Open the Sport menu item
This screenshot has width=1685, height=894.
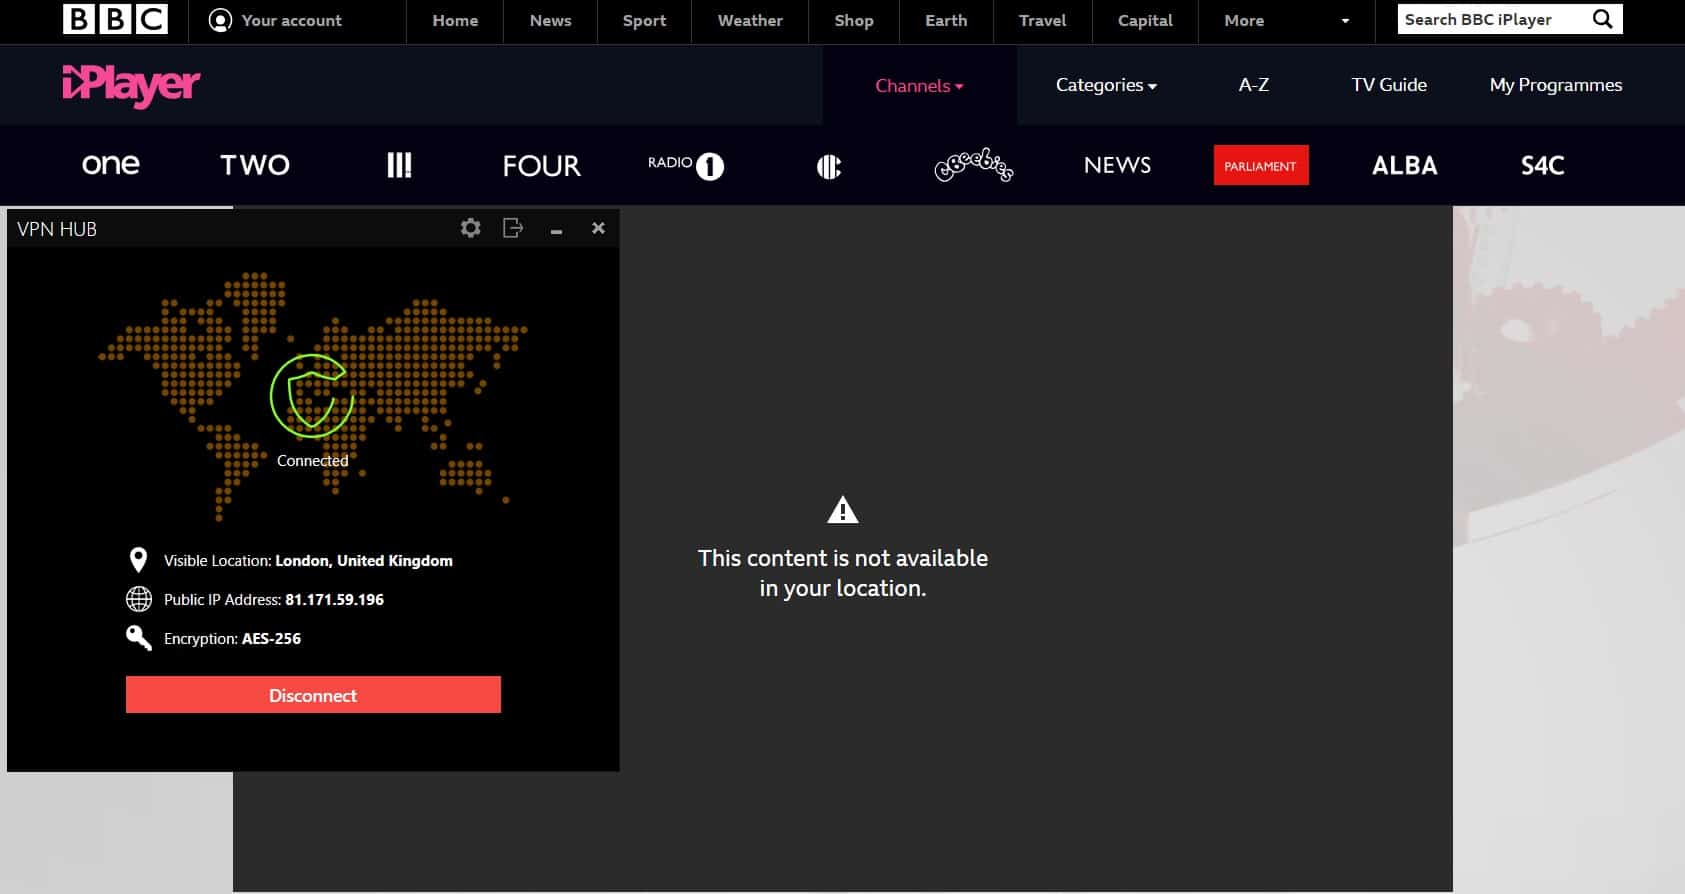coord(644,20)
